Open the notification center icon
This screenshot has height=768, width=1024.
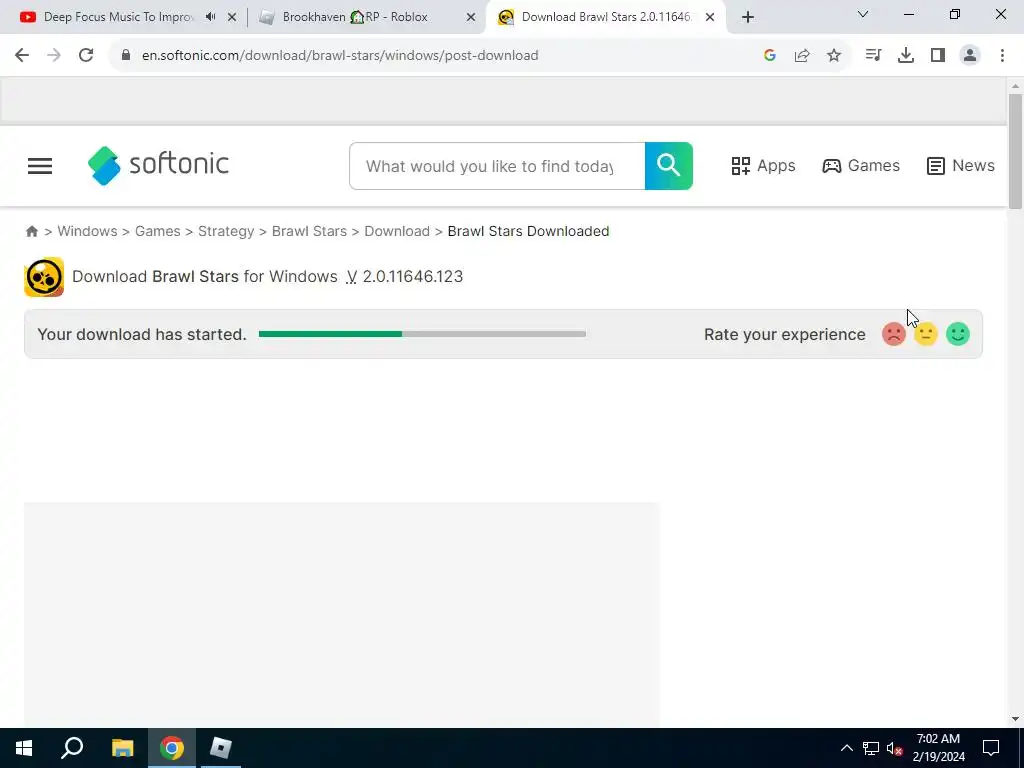click(991, 748)
